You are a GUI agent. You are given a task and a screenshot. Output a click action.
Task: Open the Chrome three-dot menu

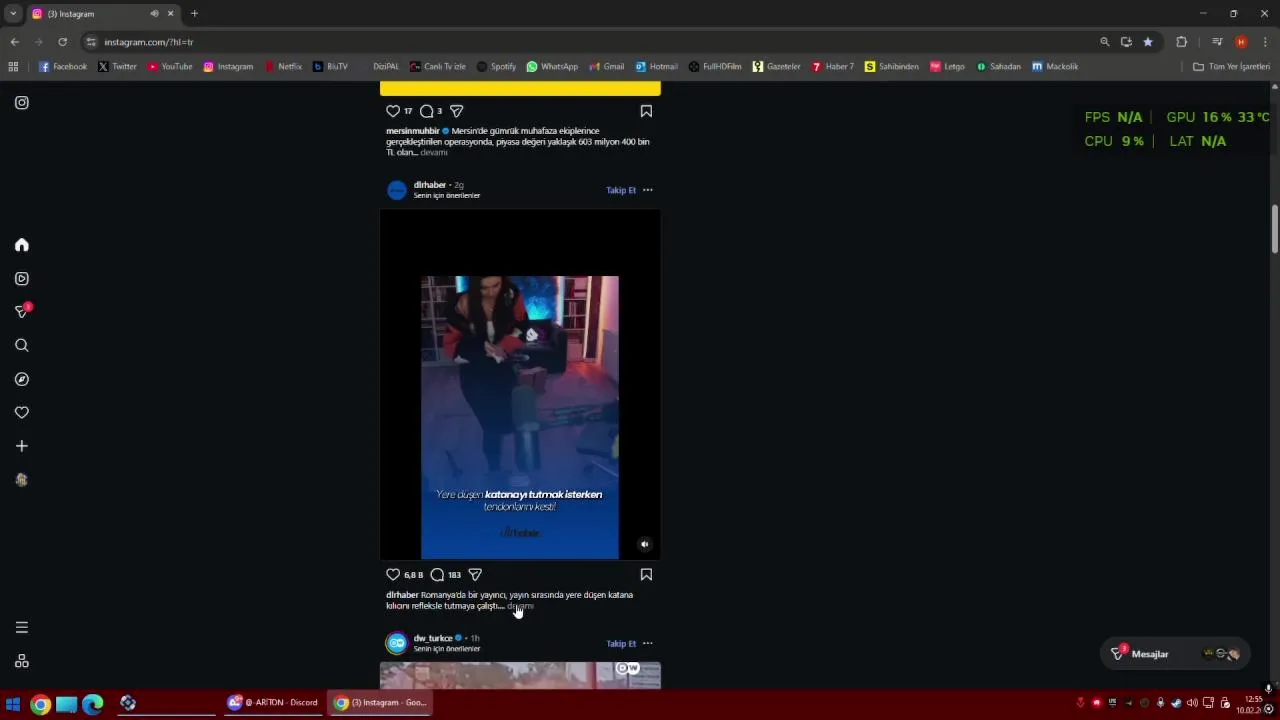coord(1266,42)
